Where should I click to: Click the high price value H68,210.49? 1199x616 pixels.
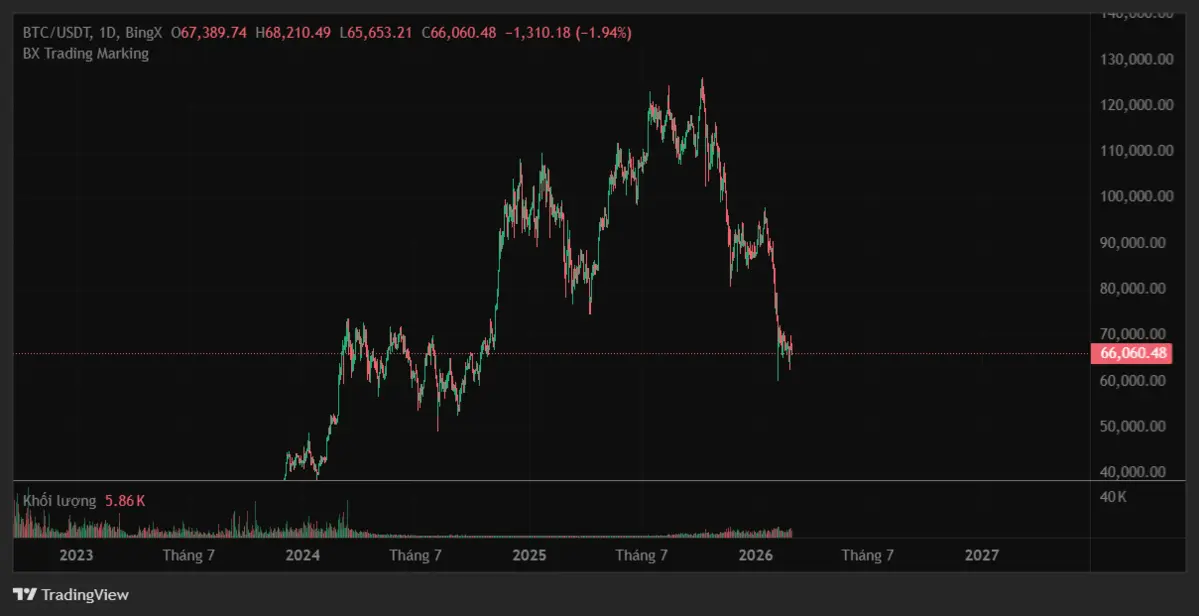(293, 33)
